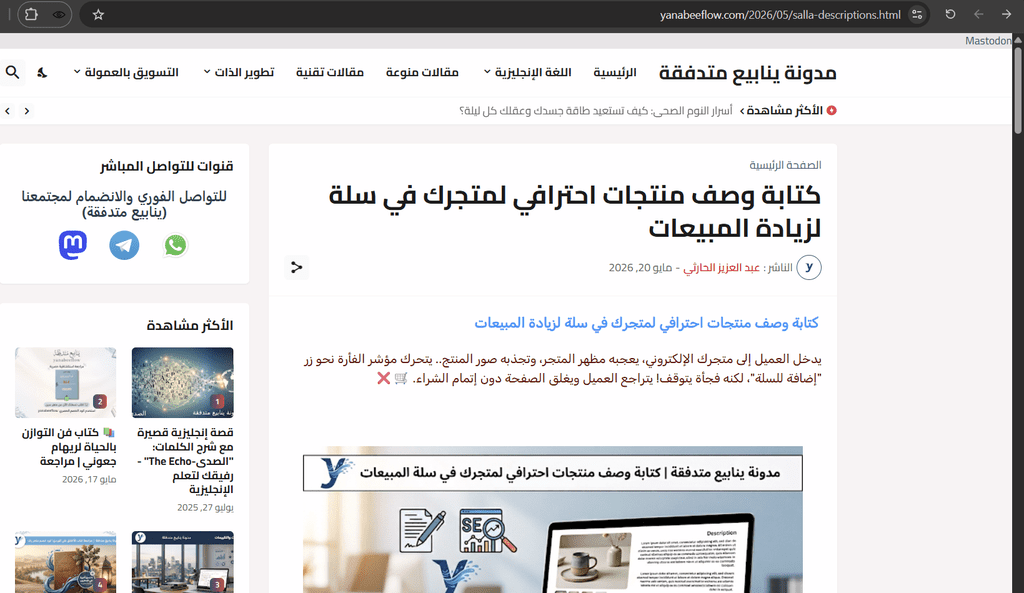The image size is (1024, 593).
Task: Open the first most-viewed post thumbnail
Action: tap(182, 382)
